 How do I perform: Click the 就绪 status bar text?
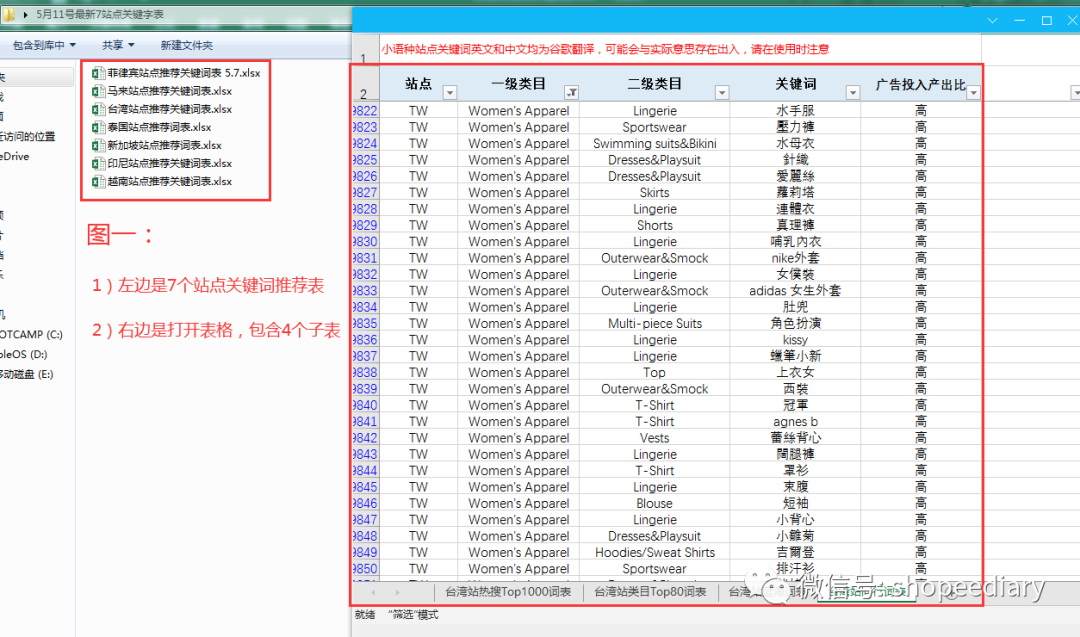click(x=364, y=615)
